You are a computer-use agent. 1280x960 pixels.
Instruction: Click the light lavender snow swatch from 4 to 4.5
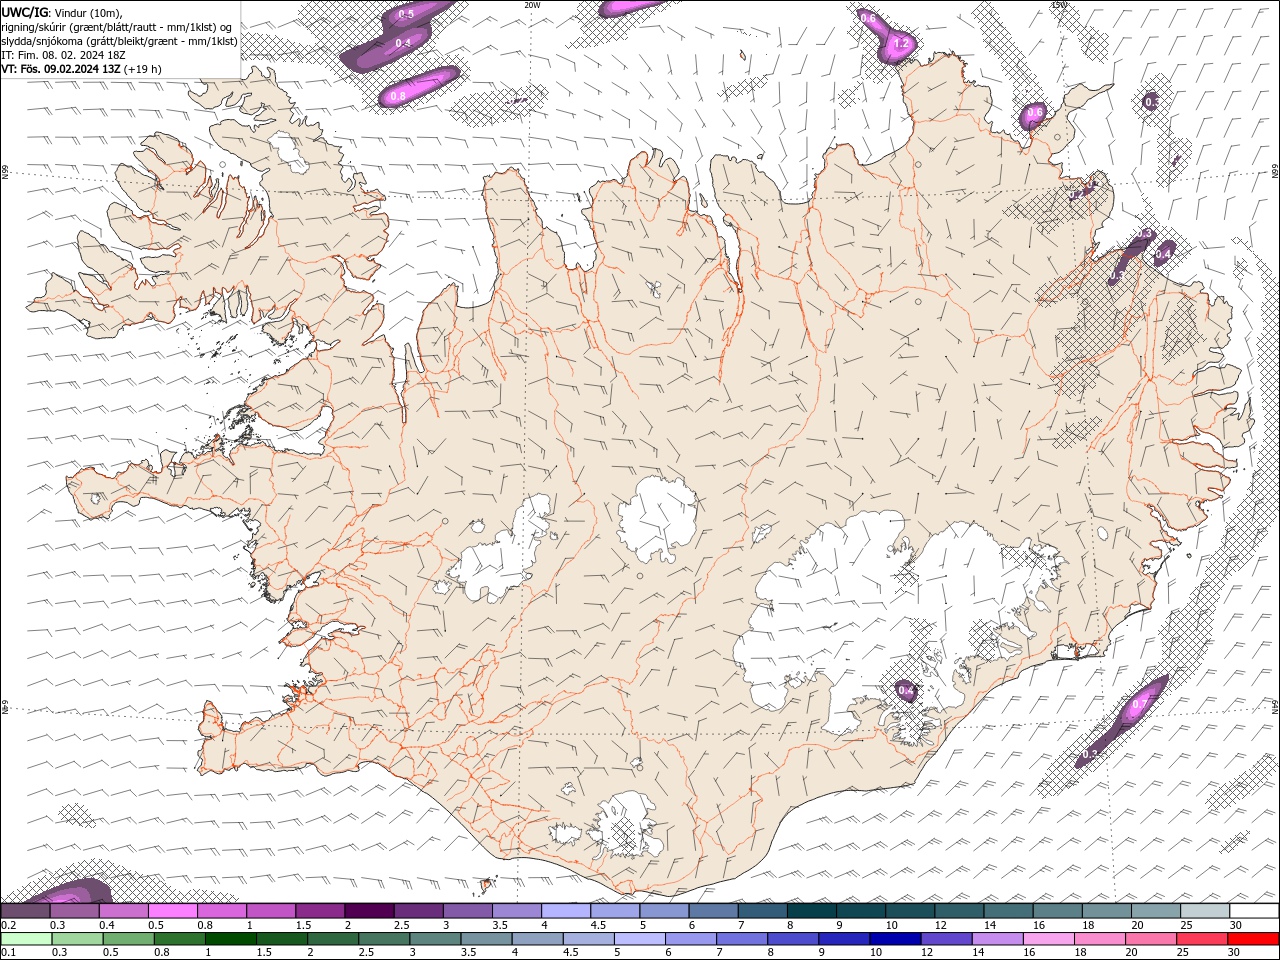click(x=566, y=911)
